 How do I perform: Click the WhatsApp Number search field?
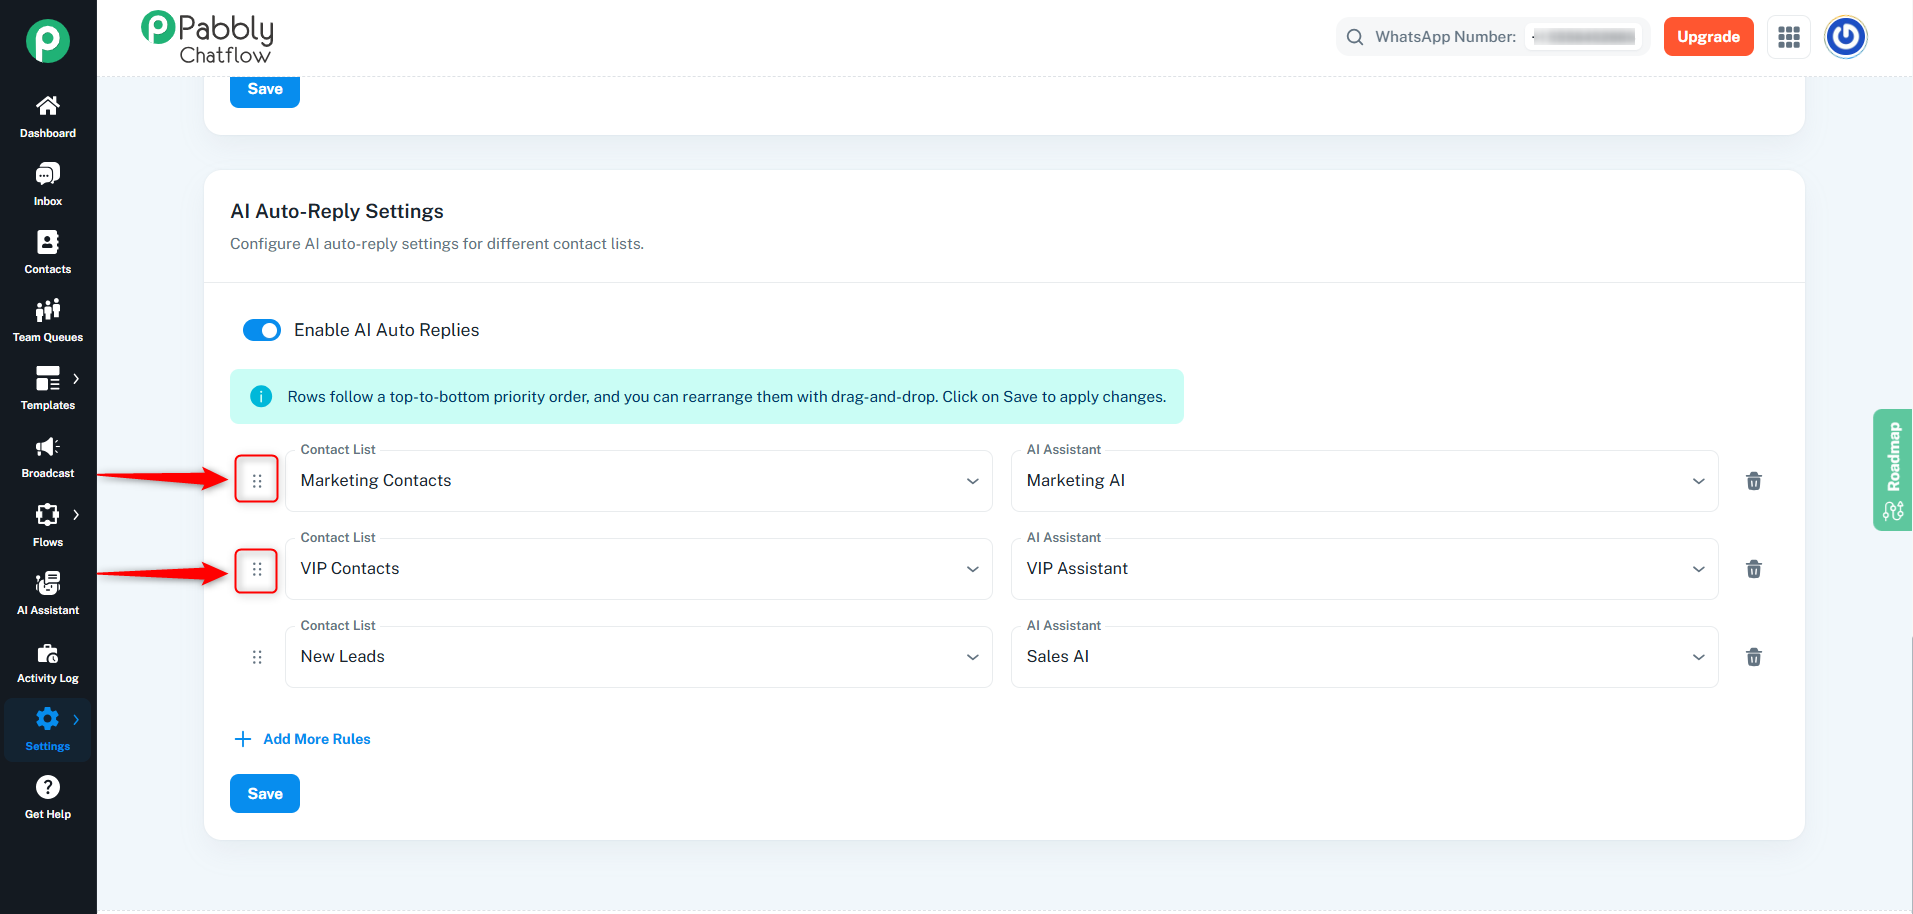[1493, 37]
